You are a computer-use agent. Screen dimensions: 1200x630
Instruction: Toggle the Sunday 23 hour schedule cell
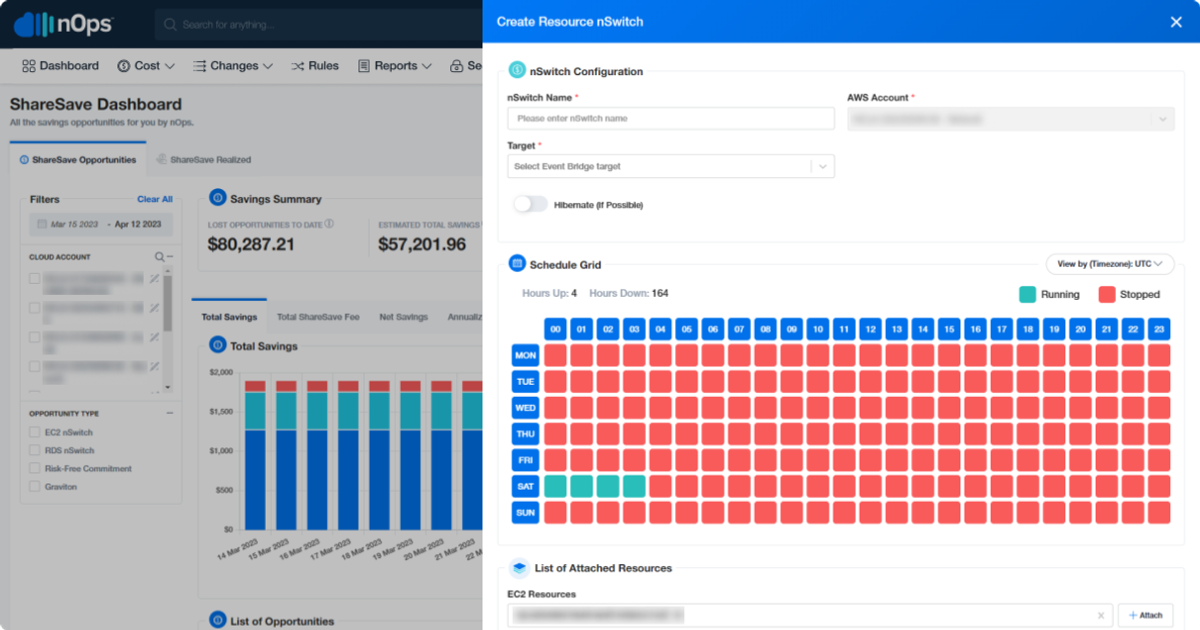pyautogui.click(x=1159, y=512)
